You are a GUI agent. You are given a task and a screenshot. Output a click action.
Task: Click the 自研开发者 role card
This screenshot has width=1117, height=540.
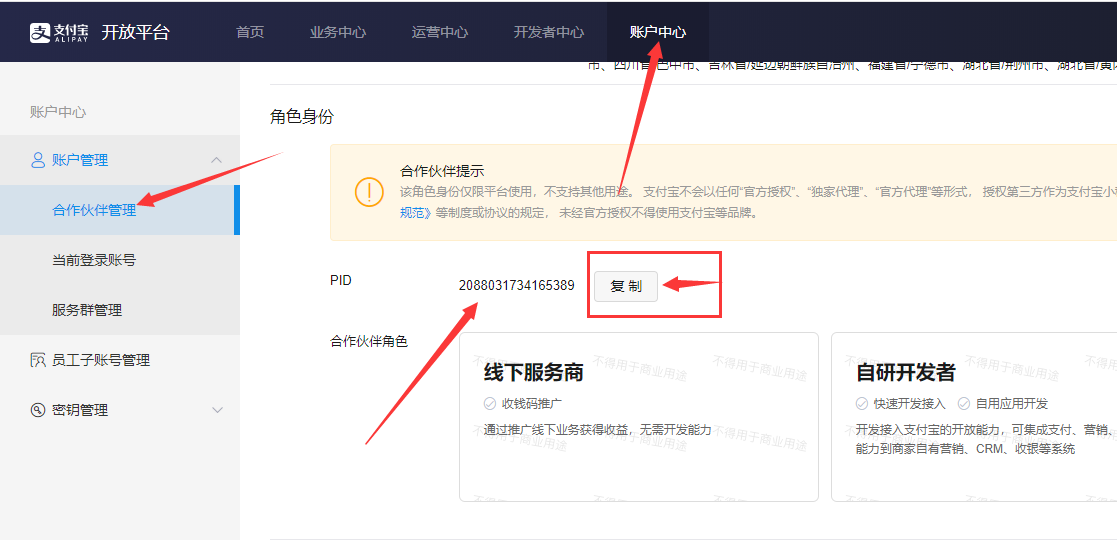coord(974,417)
